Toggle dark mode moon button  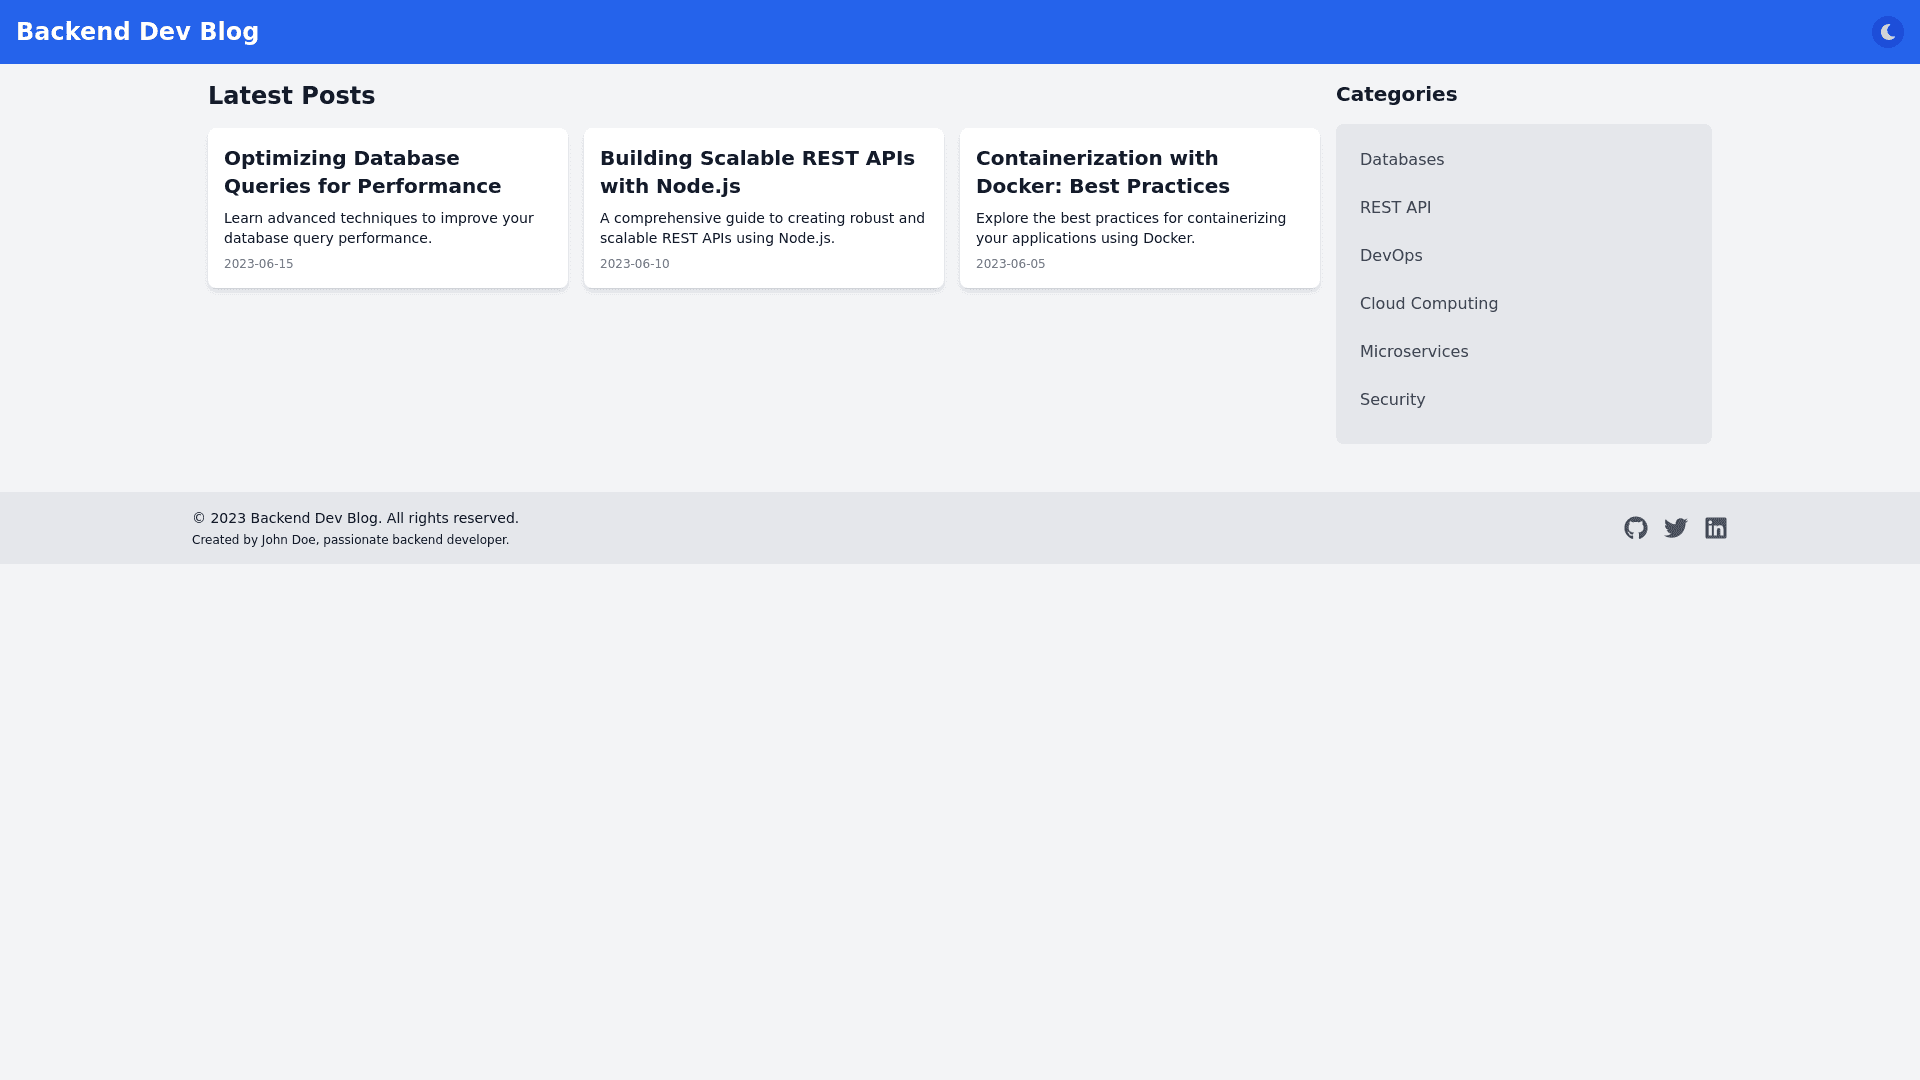1887,32
